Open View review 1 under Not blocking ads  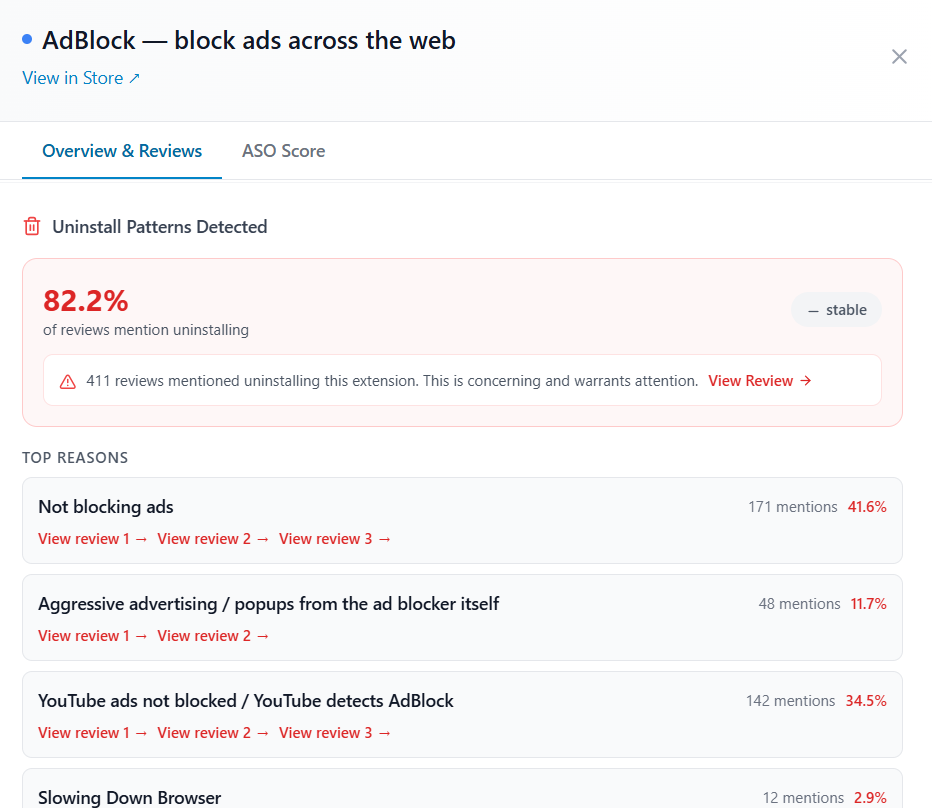(x=92, y=539)
